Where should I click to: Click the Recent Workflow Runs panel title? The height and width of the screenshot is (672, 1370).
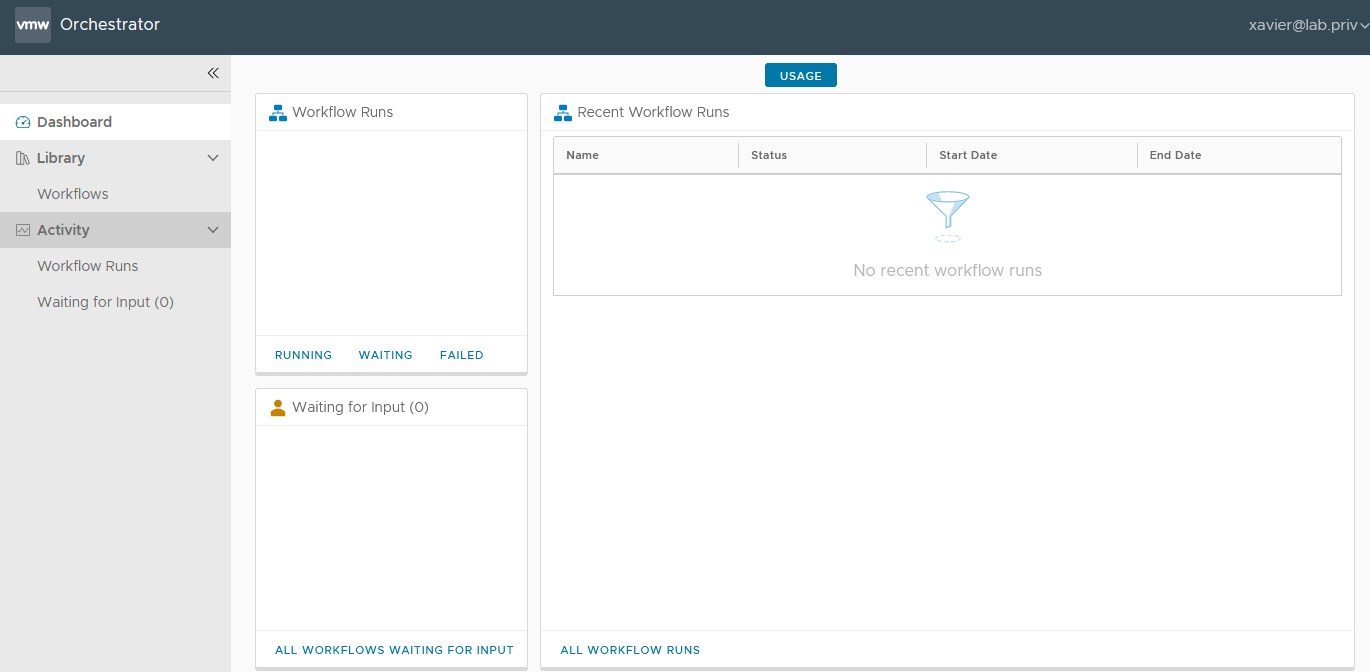coord(653,112)
